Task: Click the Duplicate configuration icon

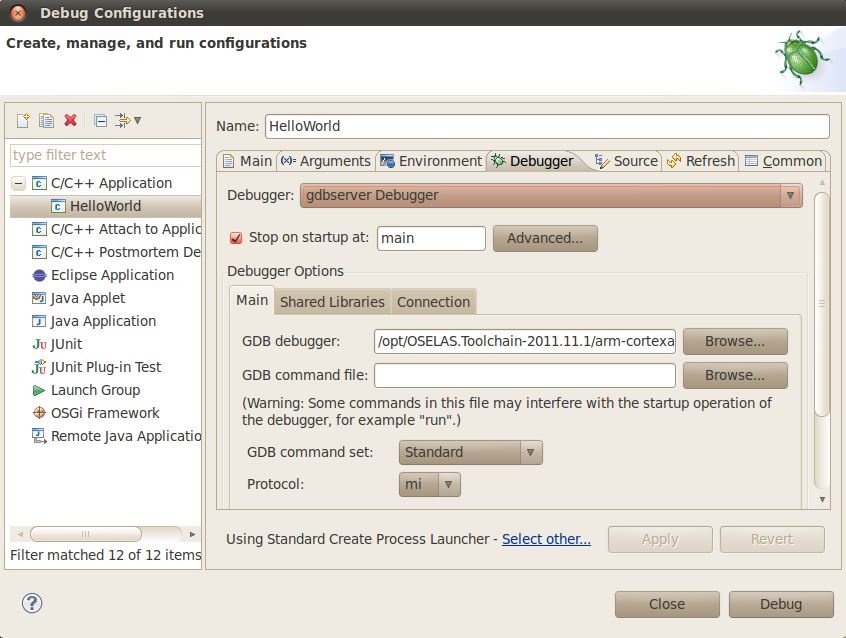Action: coord(46,120)
